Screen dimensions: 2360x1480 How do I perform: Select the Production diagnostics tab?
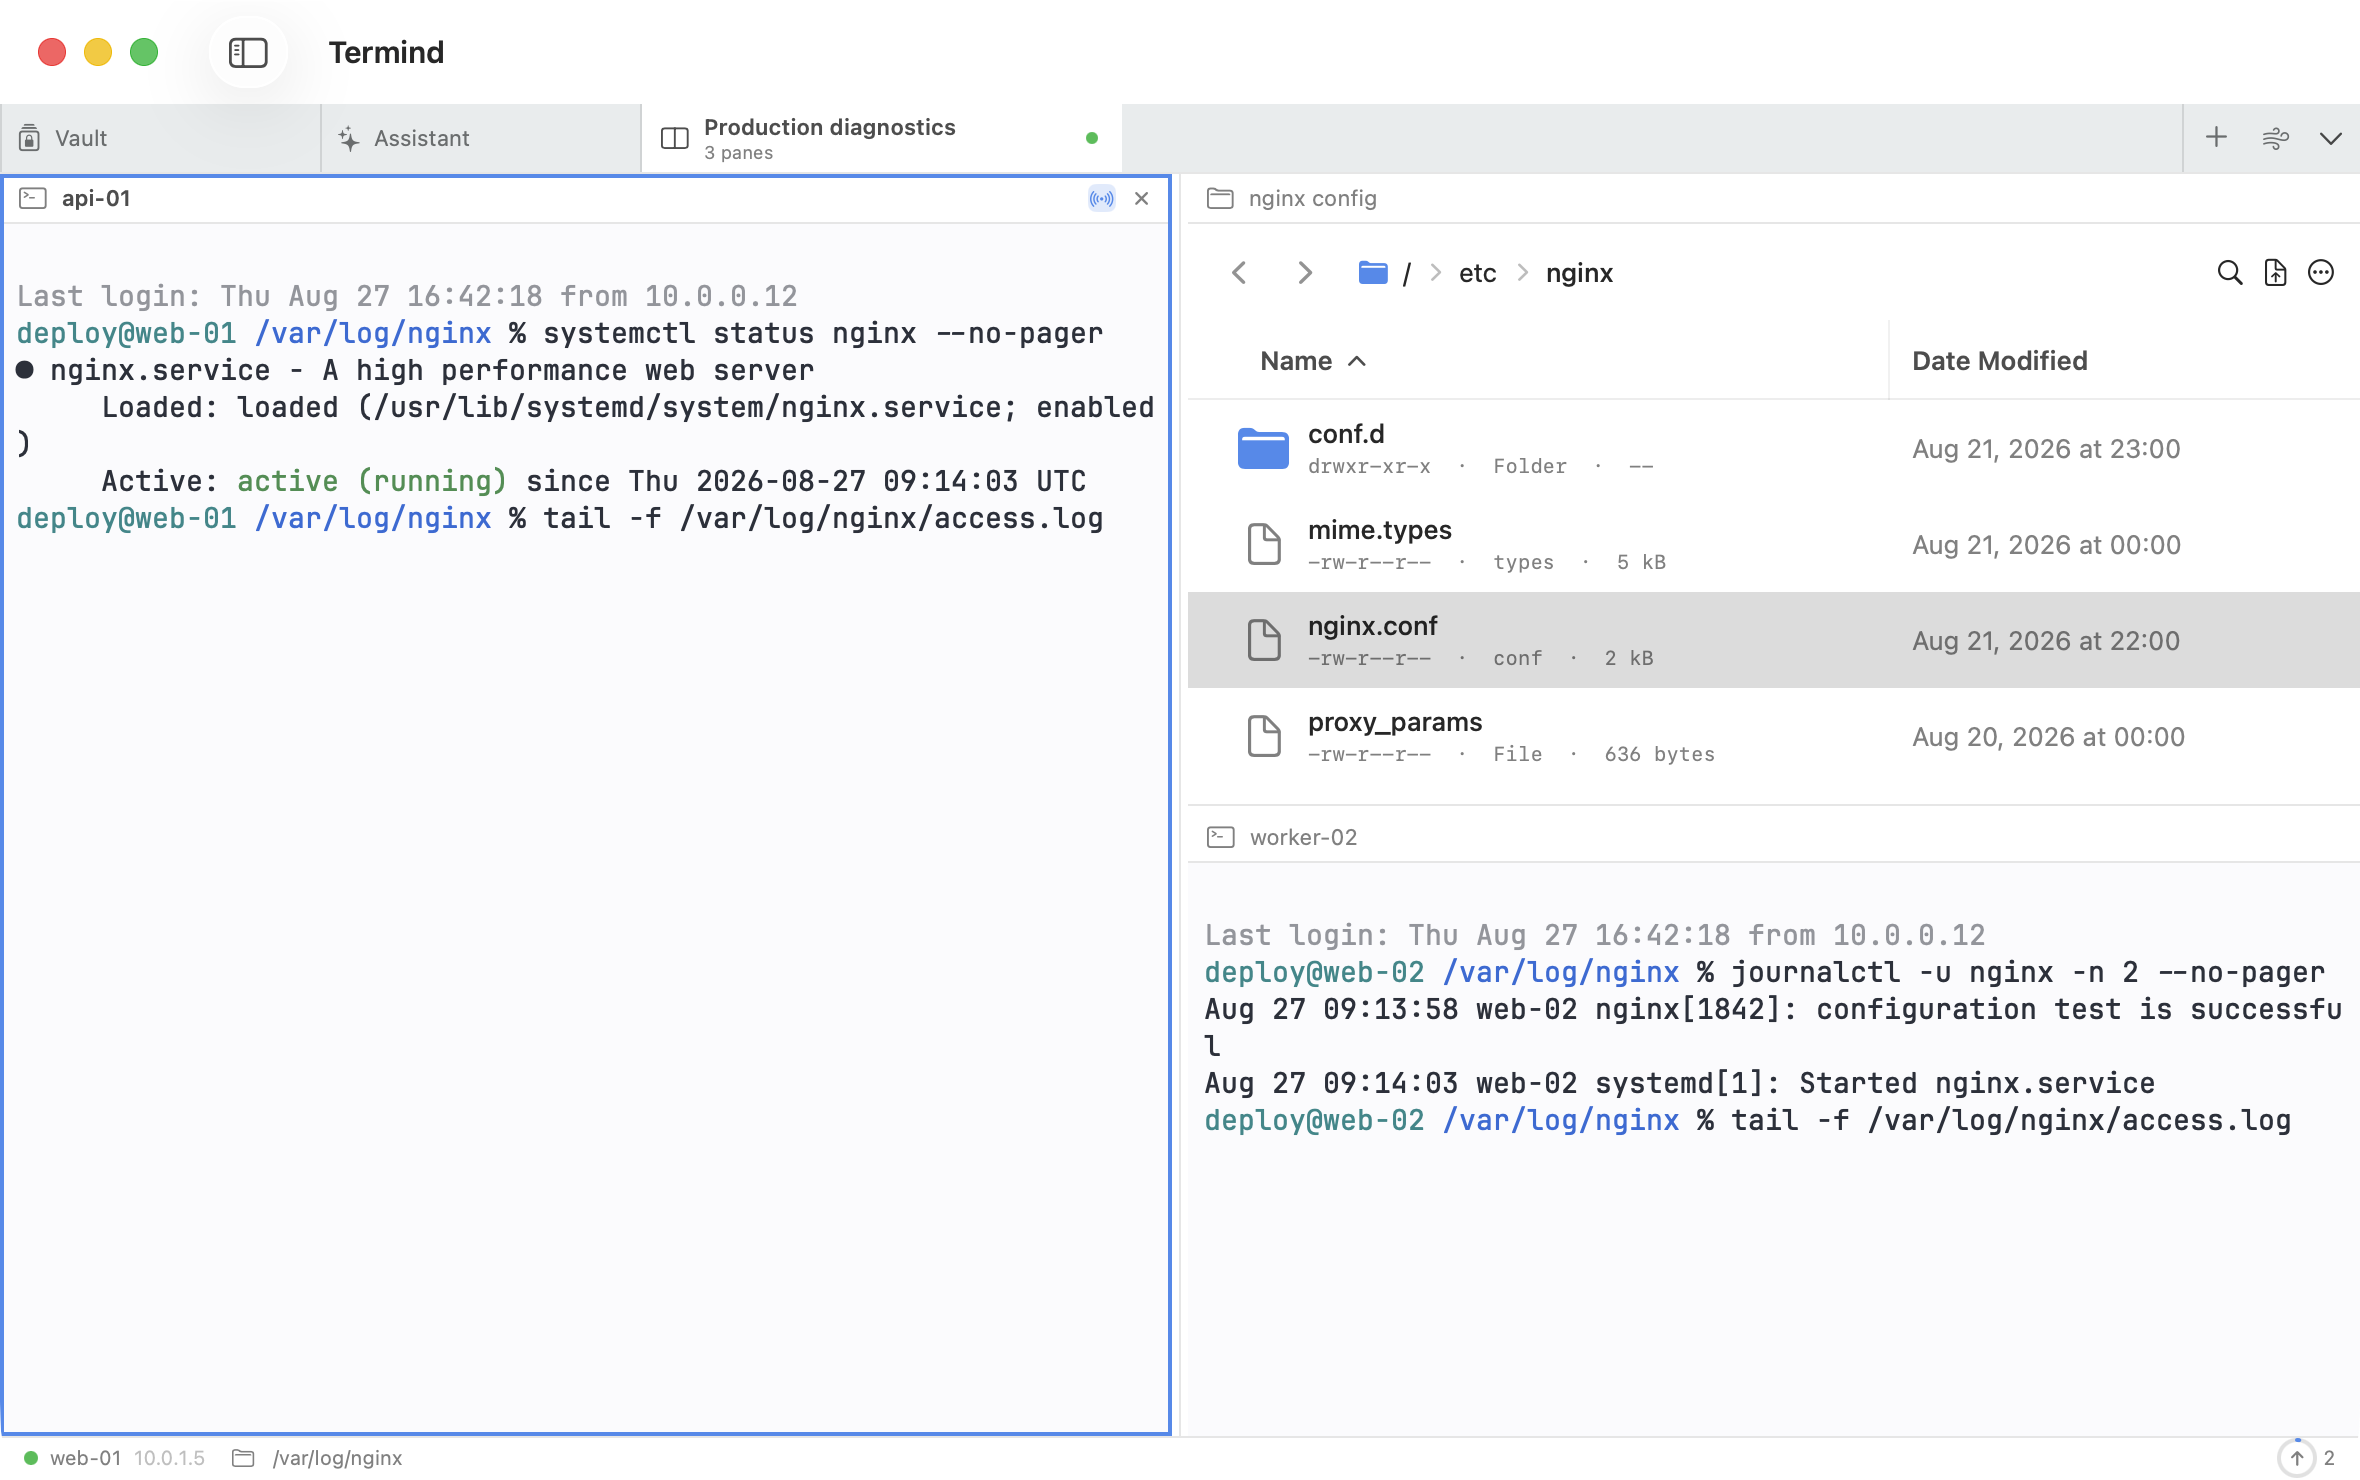pyautogui.click(x=881, y=138)
